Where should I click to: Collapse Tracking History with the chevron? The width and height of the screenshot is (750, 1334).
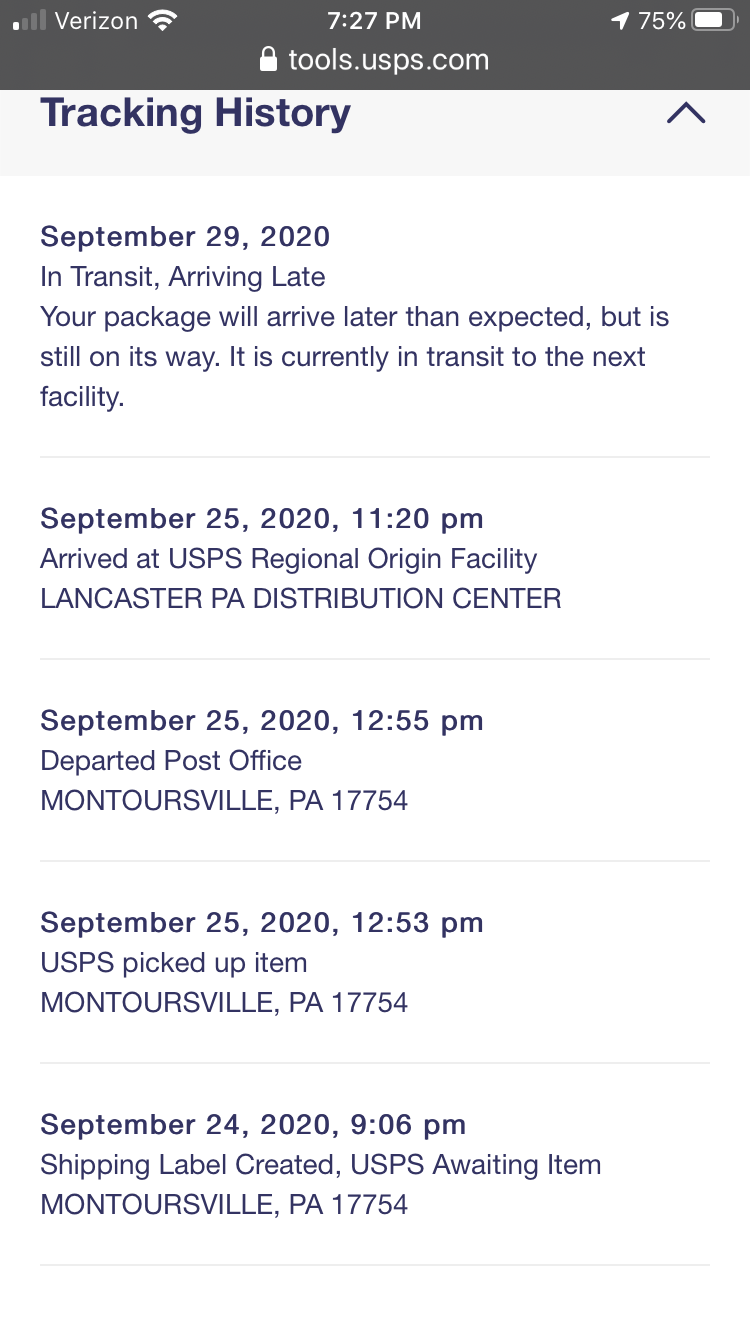[x=686, y=113]
